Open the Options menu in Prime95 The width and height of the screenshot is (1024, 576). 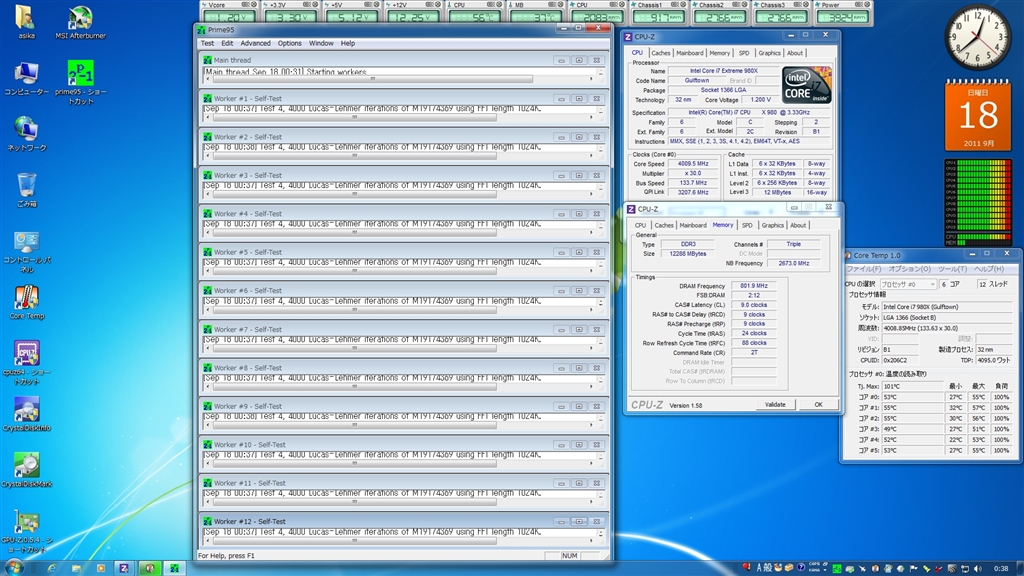pyautogui.click(x=289, y=43)
